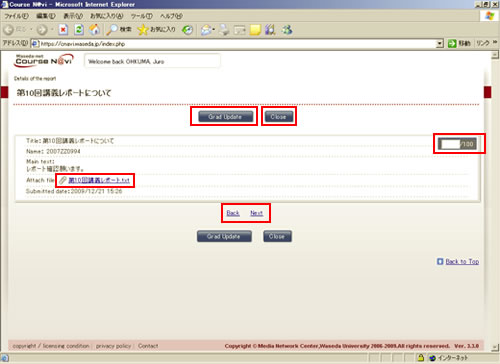500x364 pixels.
Task: Open the ヘルプ menu
Action: [x=171, y=16]
